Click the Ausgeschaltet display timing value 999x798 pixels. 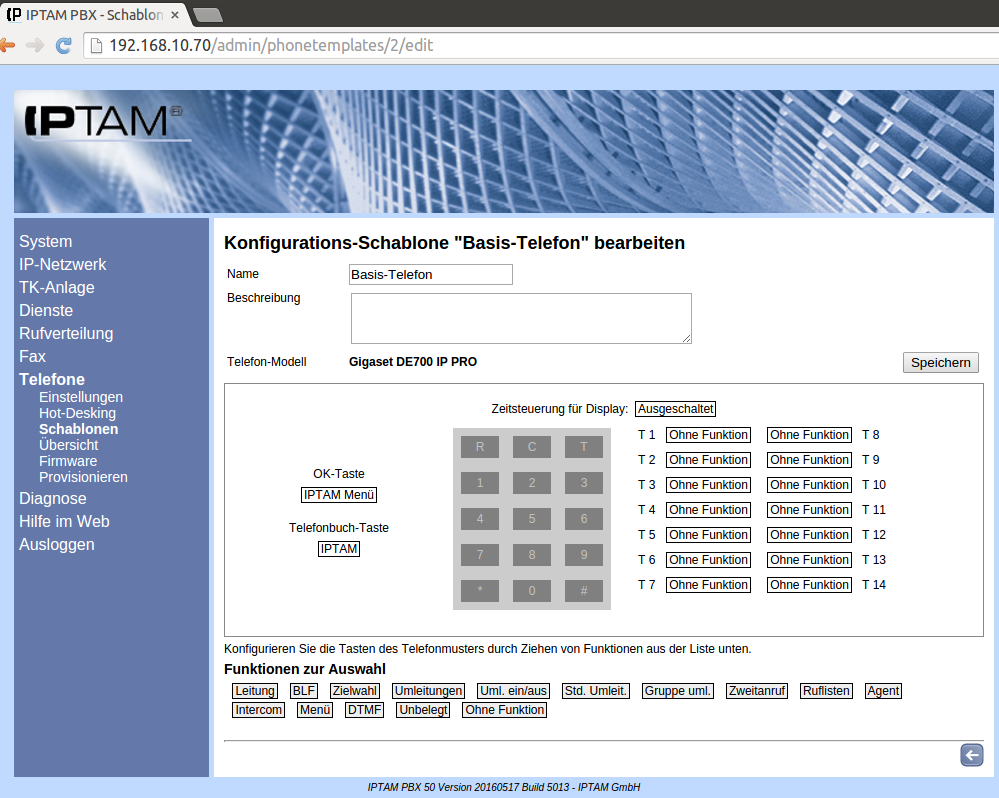tap(675, 409)
